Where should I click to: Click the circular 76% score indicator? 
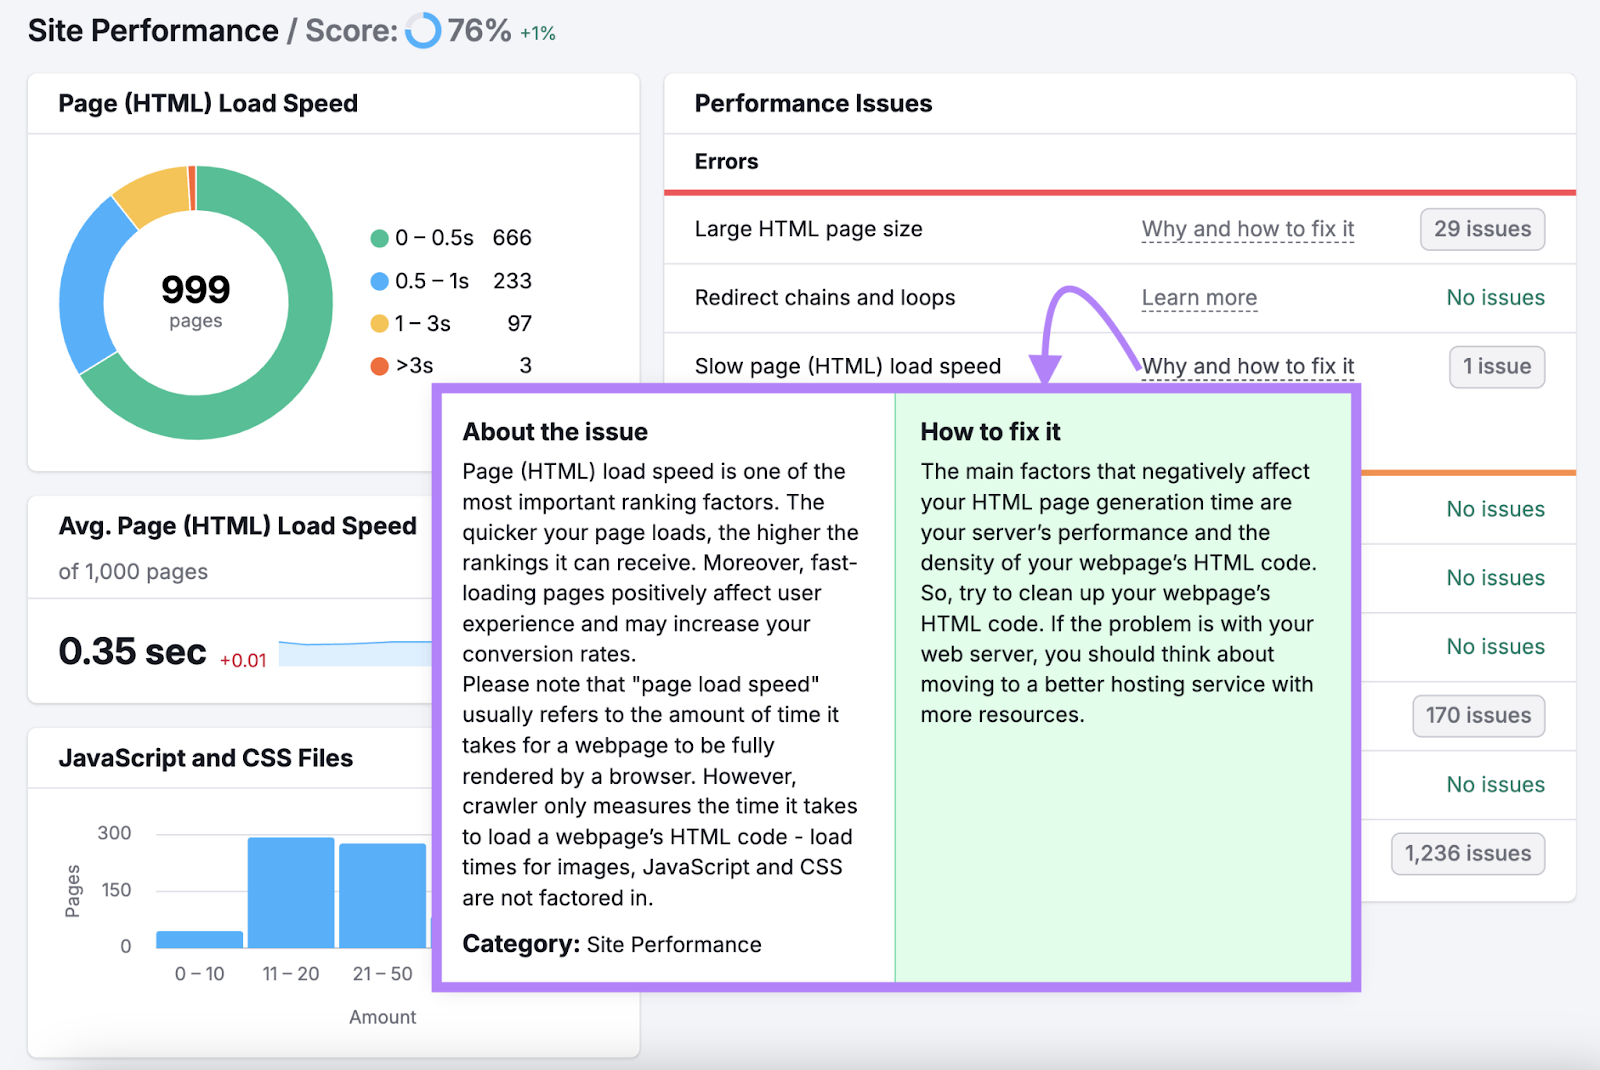(x=424, y=31)
